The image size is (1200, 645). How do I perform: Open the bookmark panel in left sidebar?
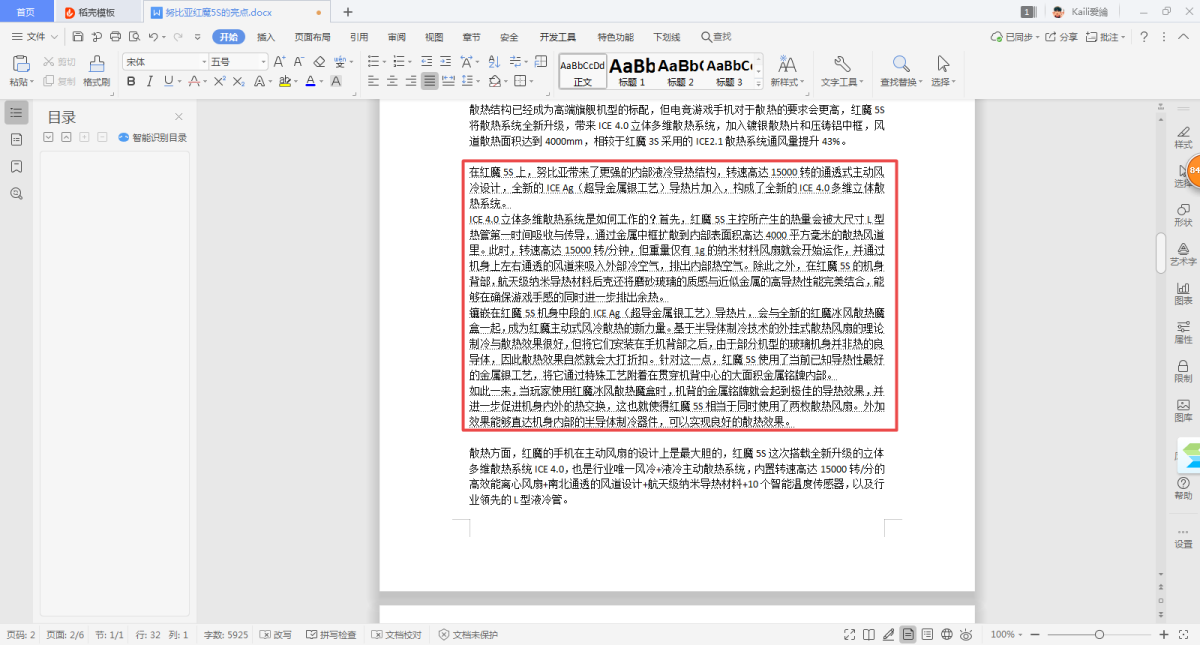pos(16,166)
